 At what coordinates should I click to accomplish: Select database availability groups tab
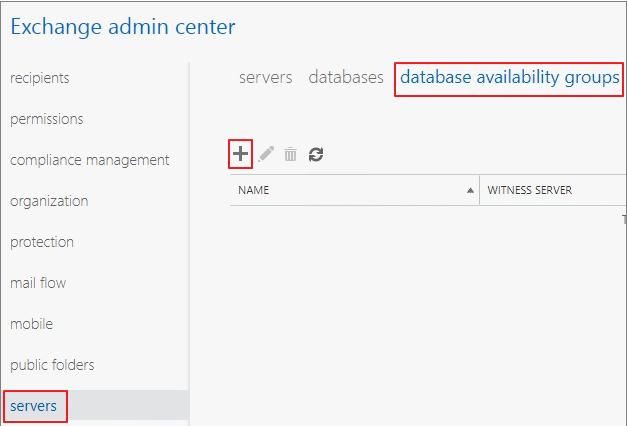pos(509,78)
